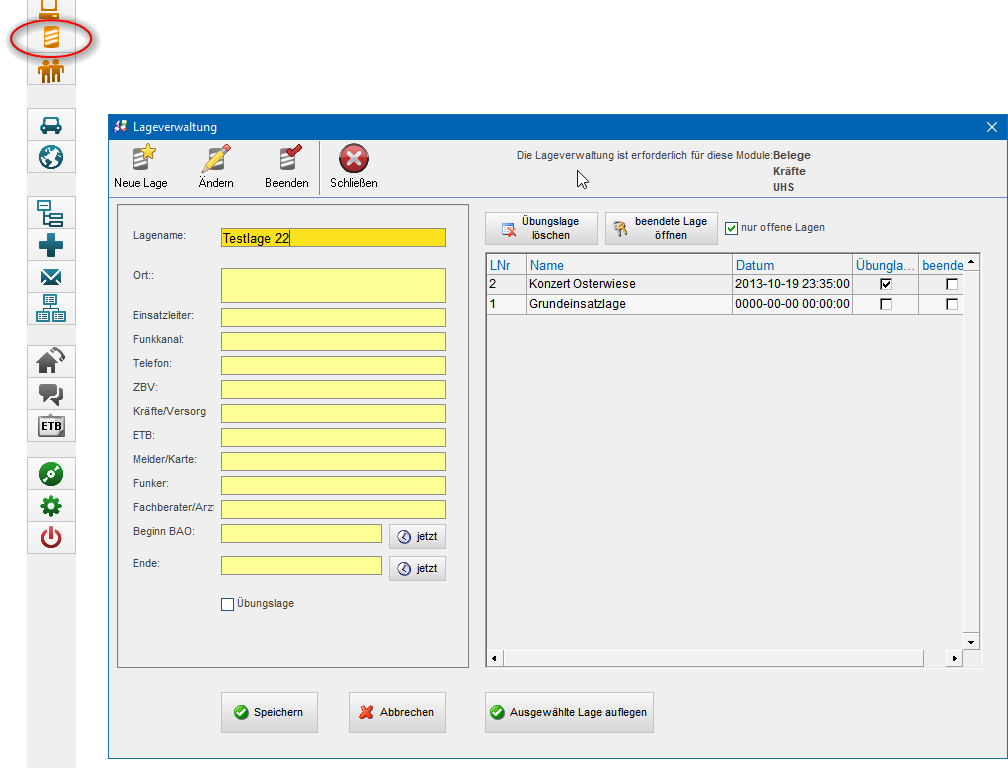Open the green gear settings icon
This screenshot has height=768, width=1008.
point(51,506)
